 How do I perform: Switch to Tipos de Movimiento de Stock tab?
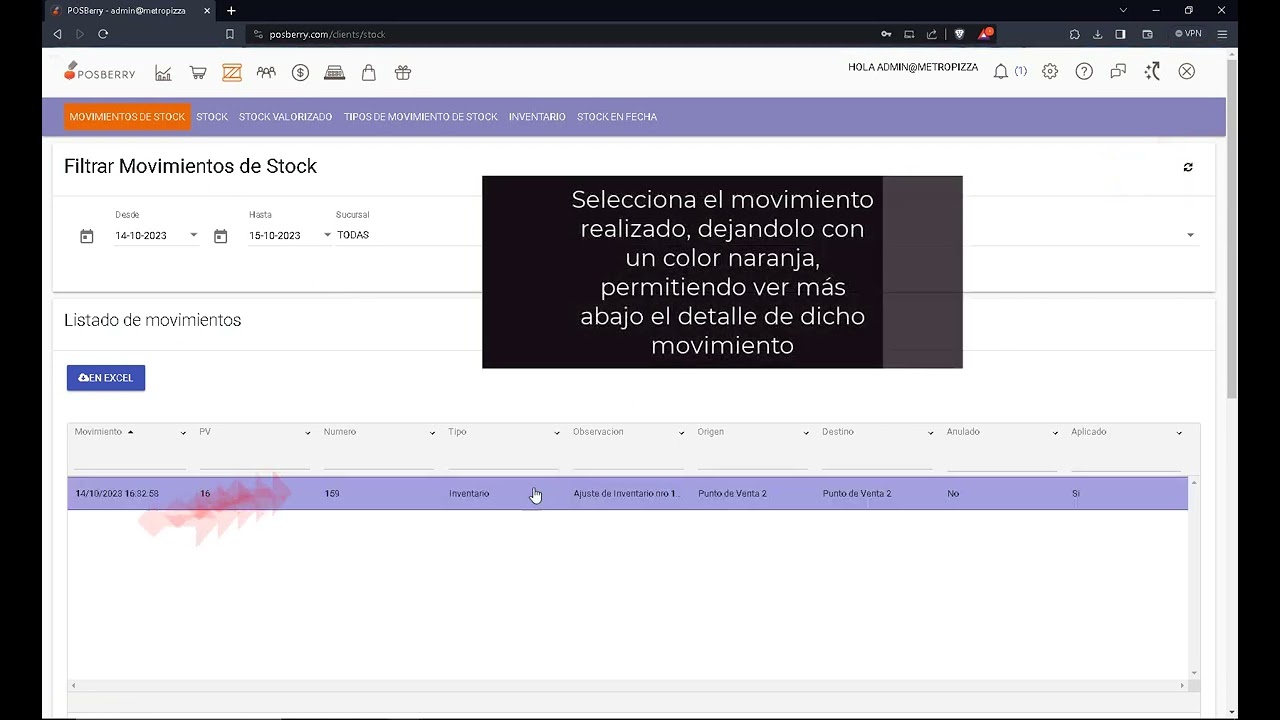(420, 117)
